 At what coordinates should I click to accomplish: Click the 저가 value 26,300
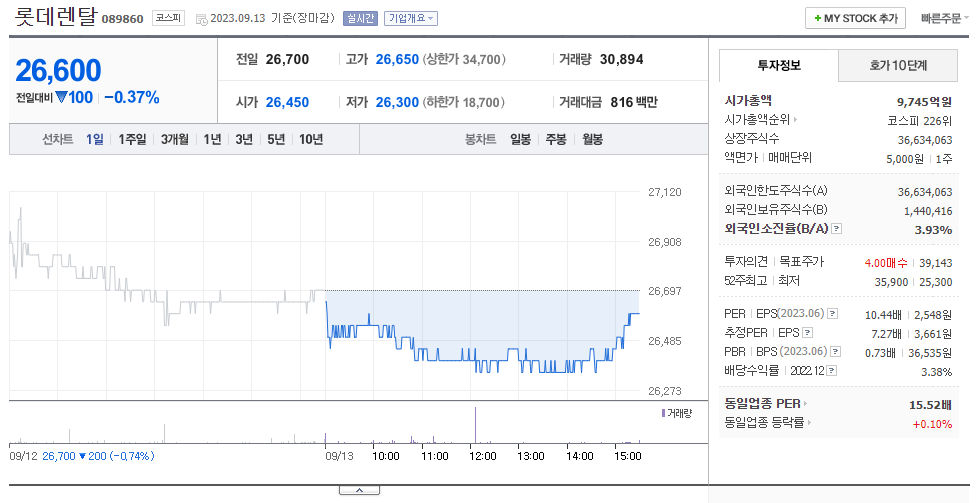click(x=397, y=102)
